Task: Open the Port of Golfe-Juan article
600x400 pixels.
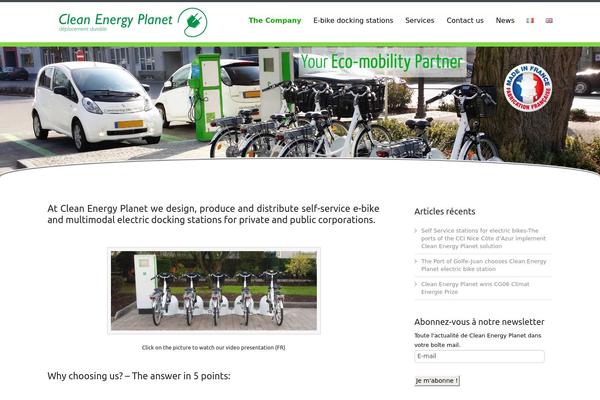Action: point(484,265)
